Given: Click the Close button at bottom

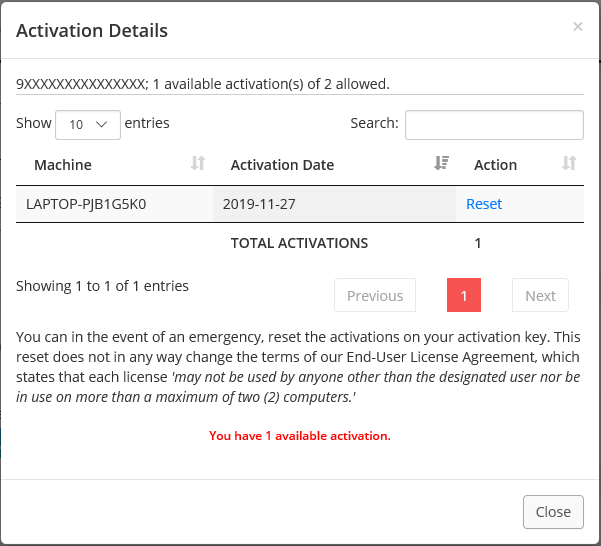Looking at the screenshot, I should [553, 512].
